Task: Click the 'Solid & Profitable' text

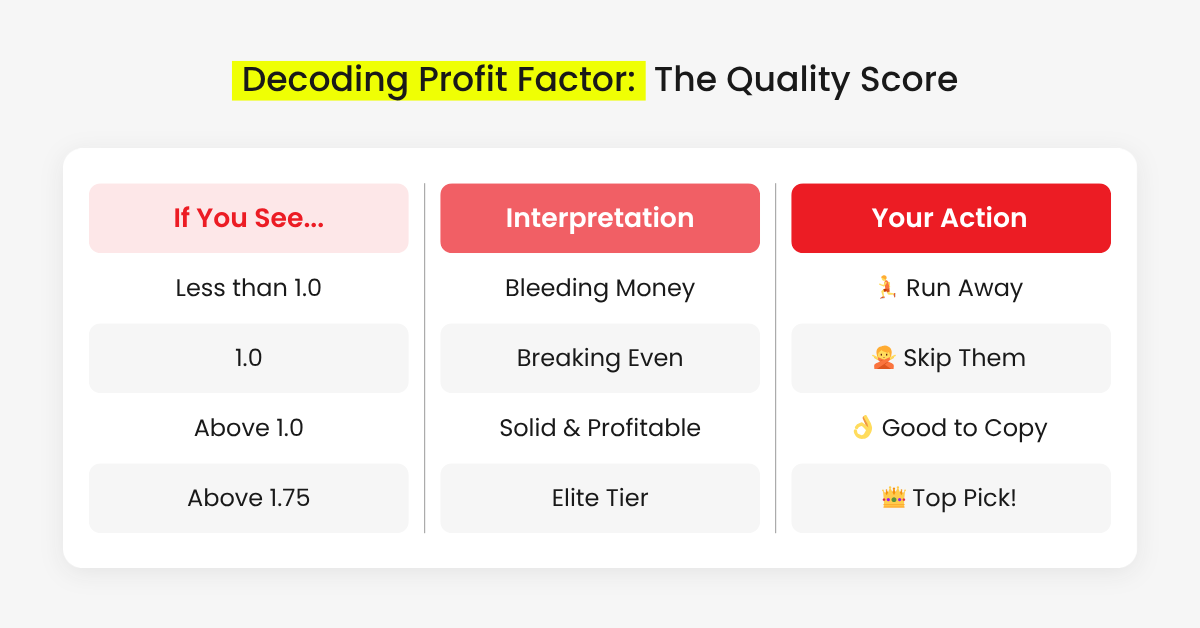Action: coord(600,428)
